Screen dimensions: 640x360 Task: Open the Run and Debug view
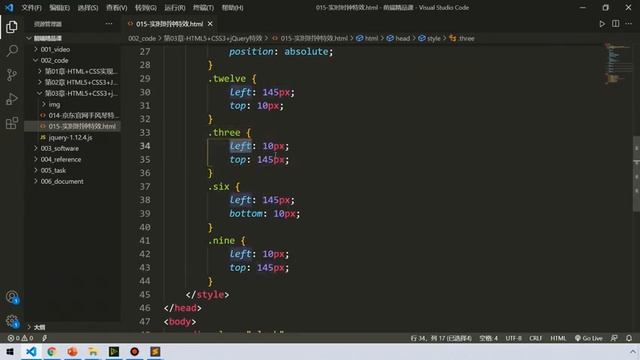[x=12, y=99]
